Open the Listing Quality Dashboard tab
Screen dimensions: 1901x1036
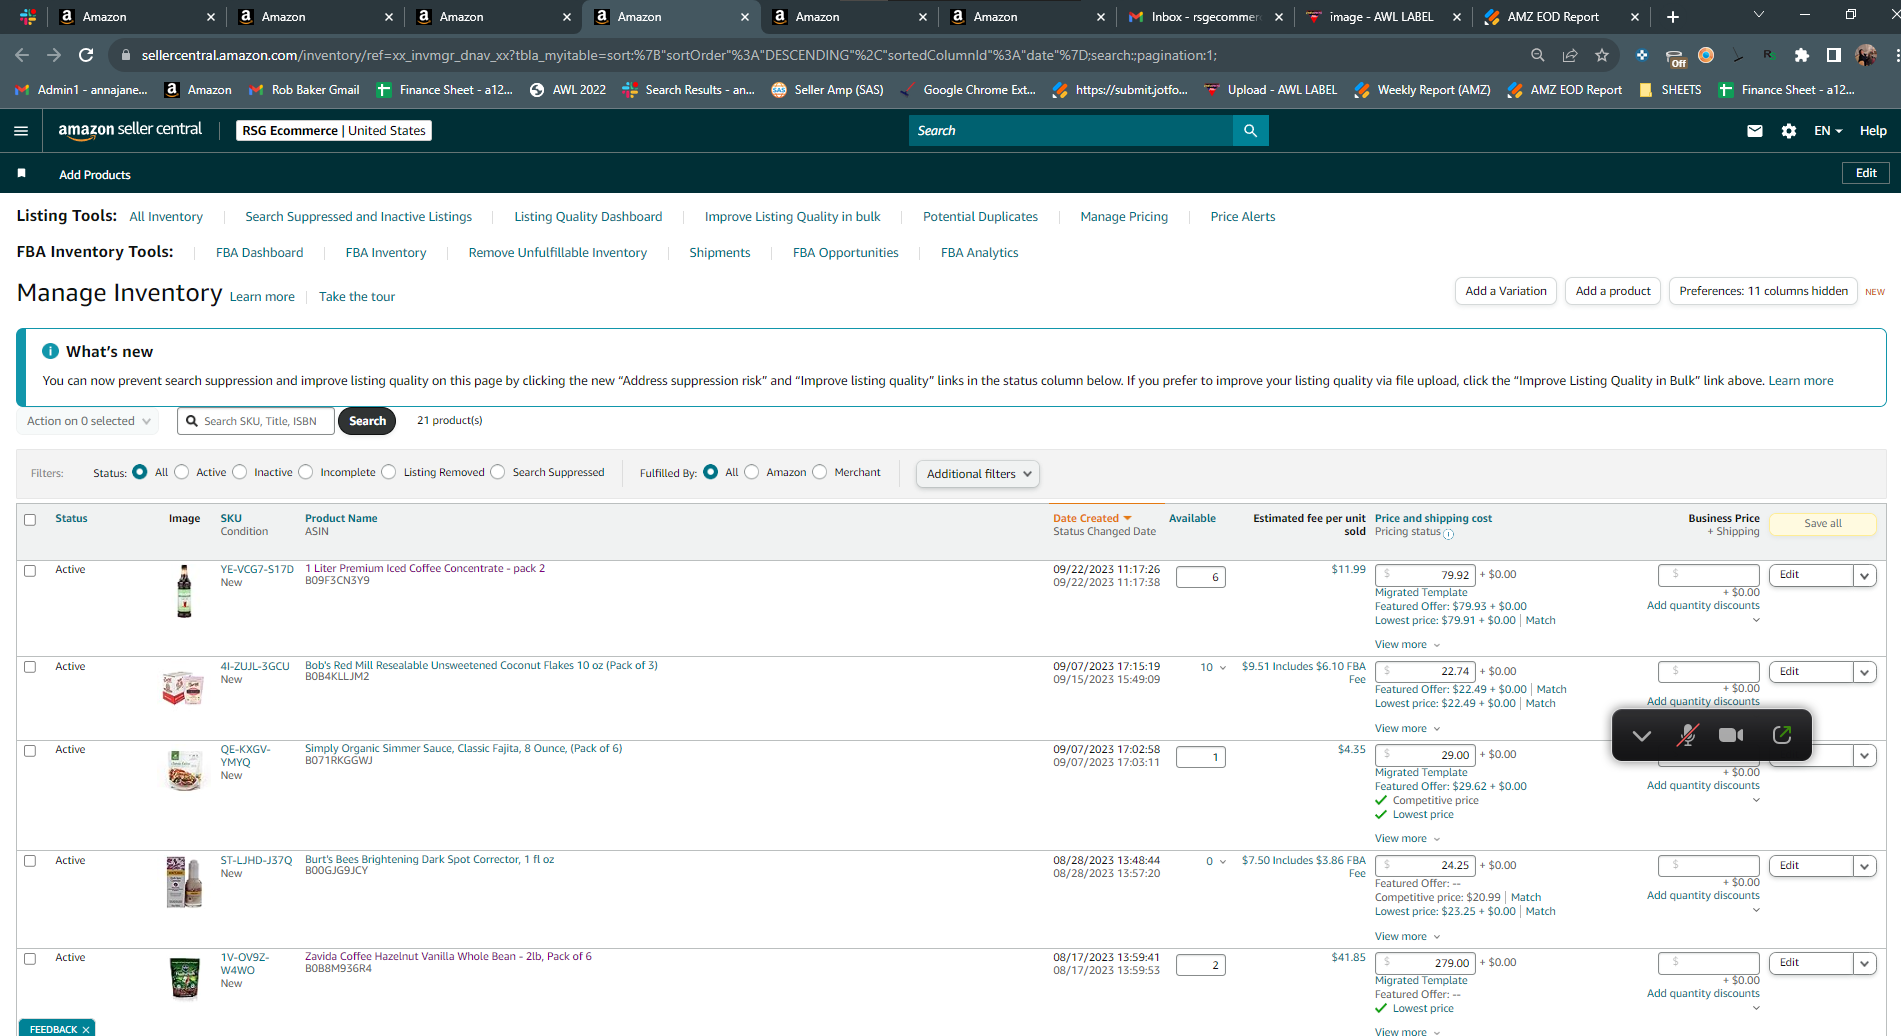[588, 217]
